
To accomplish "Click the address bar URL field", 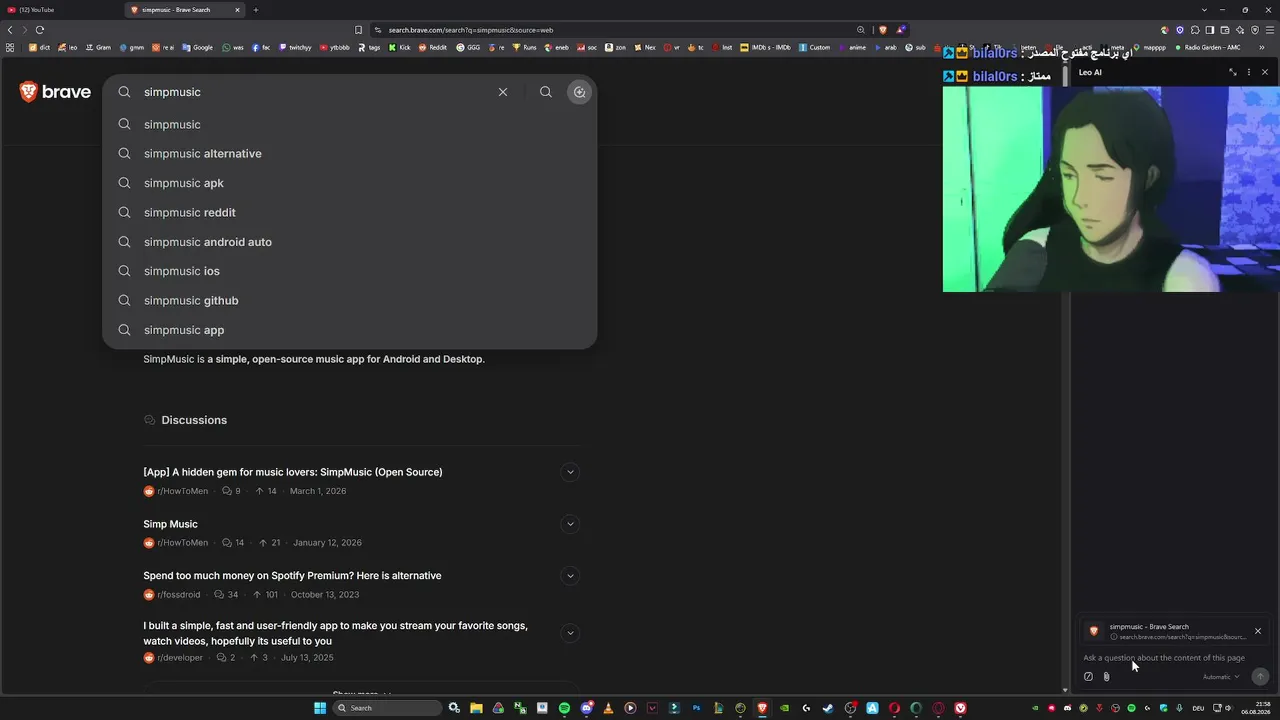I will click(x=610, y=30).
